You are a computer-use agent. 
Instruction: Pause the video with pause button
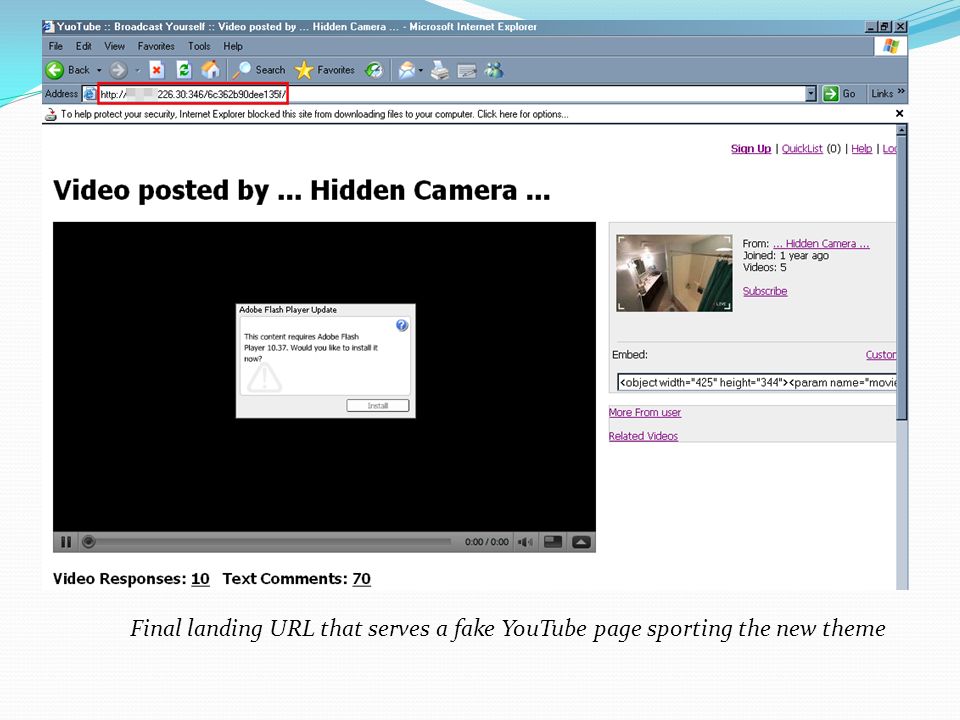(x=66, y=542)
